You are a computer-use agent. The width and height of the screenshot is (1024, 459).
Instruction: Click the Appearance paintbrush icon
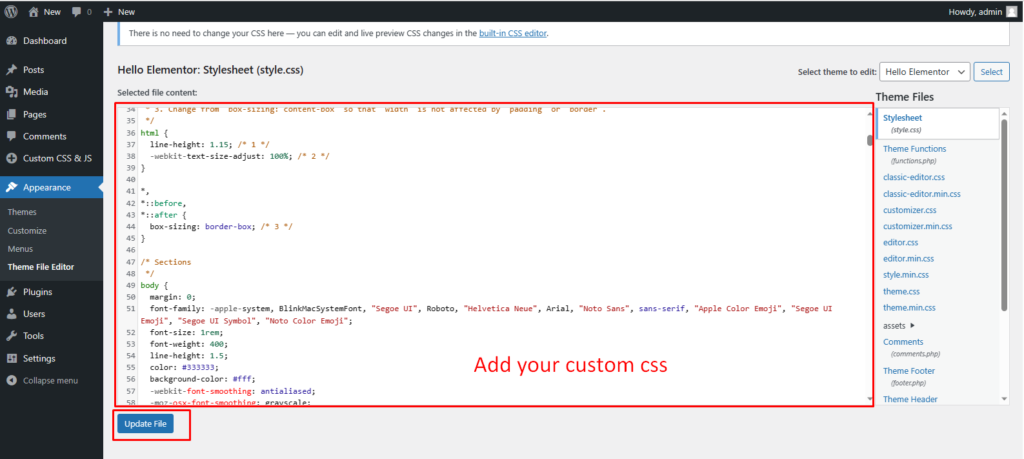tap(11, 187)
